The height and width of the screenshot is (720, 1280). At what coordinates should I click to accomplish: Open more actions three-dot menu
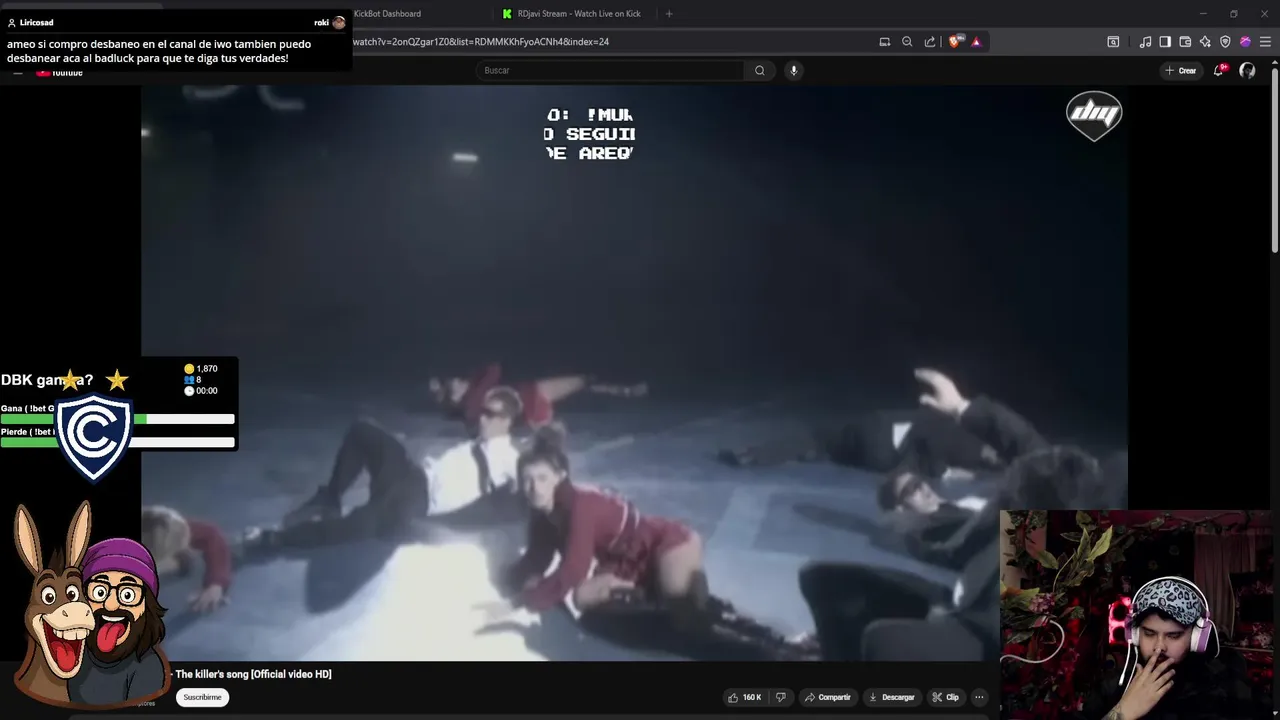980,697
